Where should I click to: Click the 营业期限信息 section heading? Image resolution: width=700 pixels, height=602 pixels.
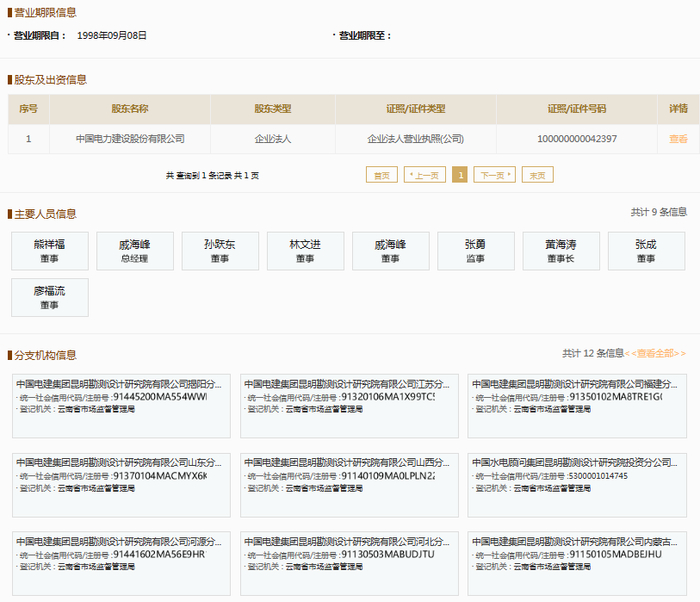click(x=45, y=12)
